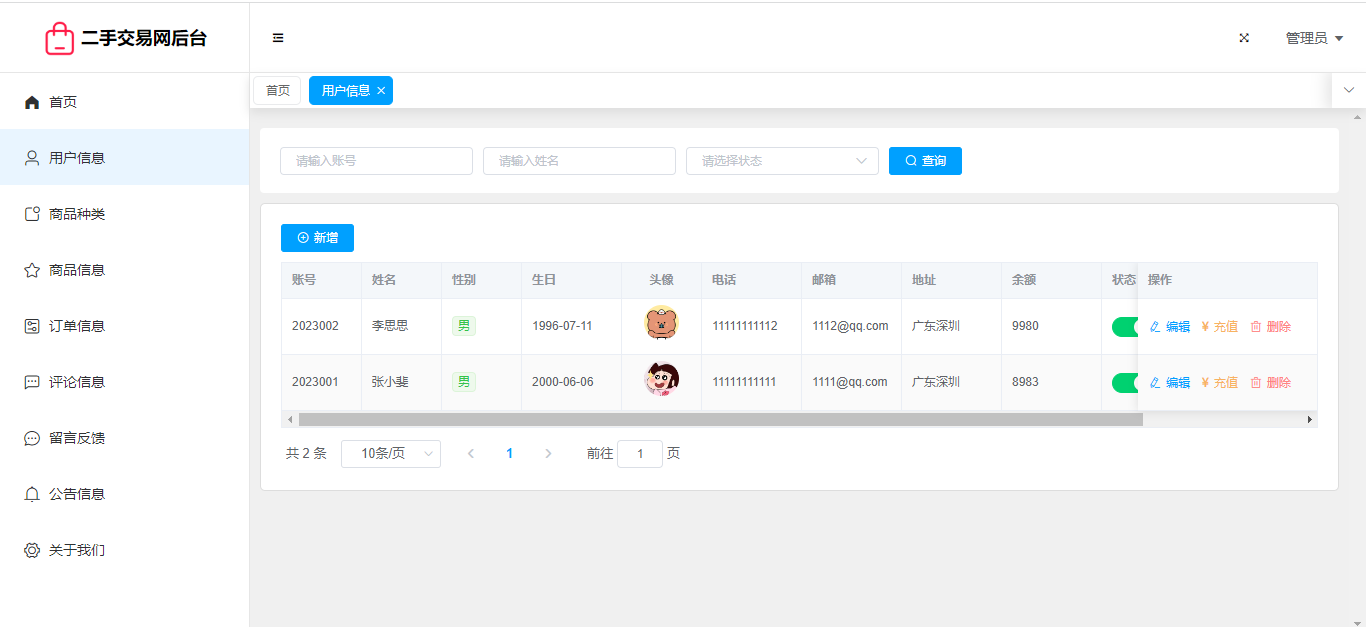Image resolution: width=1366 pixels, height=627 pixels.
Task: Click the shopping bag logo icon
Action: (59, 38)
